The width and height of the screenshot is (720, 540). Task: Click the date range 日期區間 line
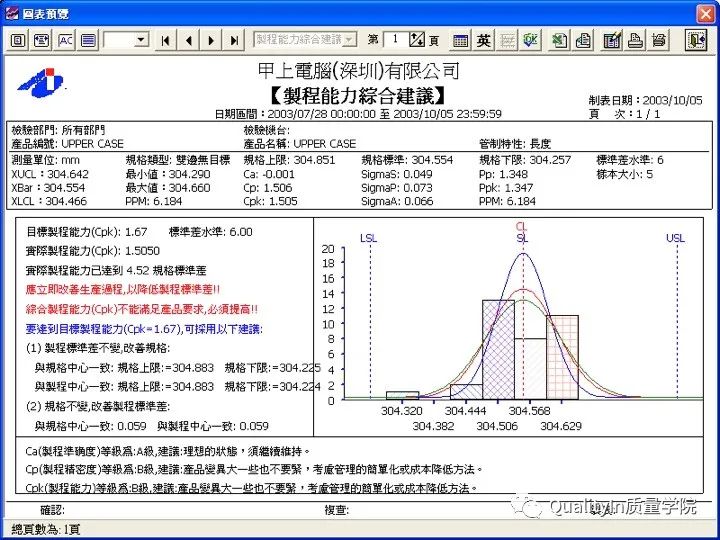click(358, 114)
